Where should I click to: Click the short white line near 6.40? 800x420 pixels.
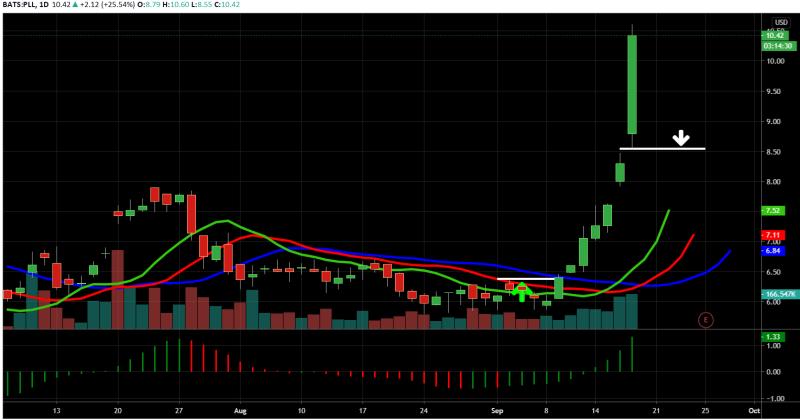[526, 279]
